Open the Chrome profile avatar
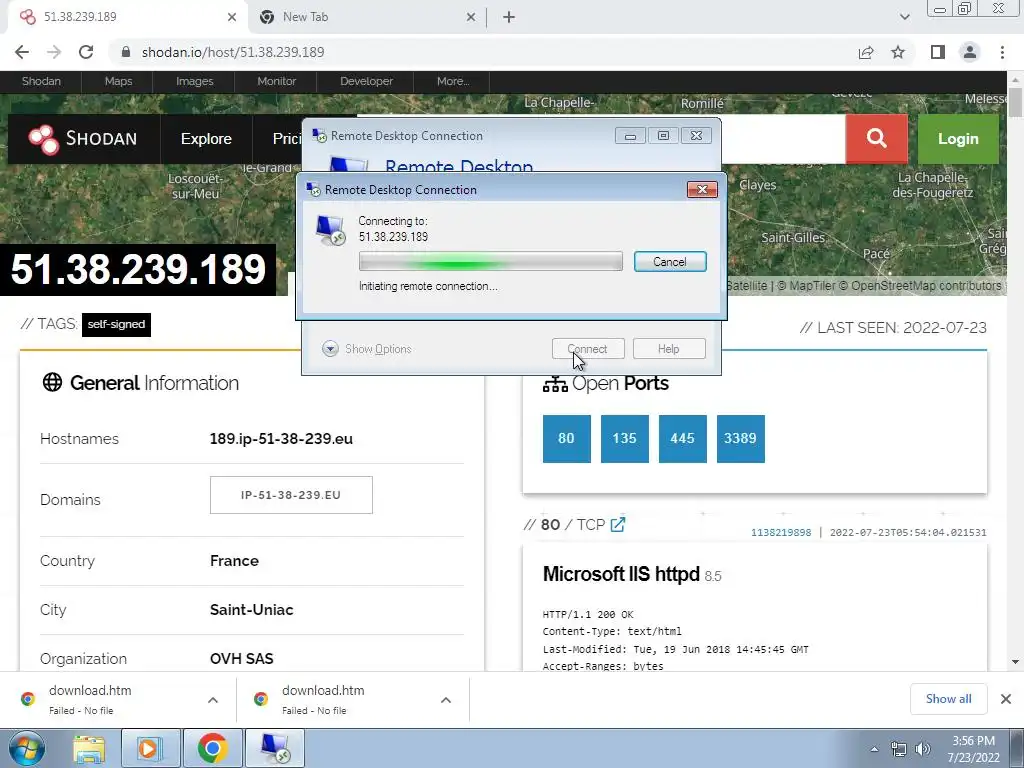1024x768 pixels. [x=970, y=52]
